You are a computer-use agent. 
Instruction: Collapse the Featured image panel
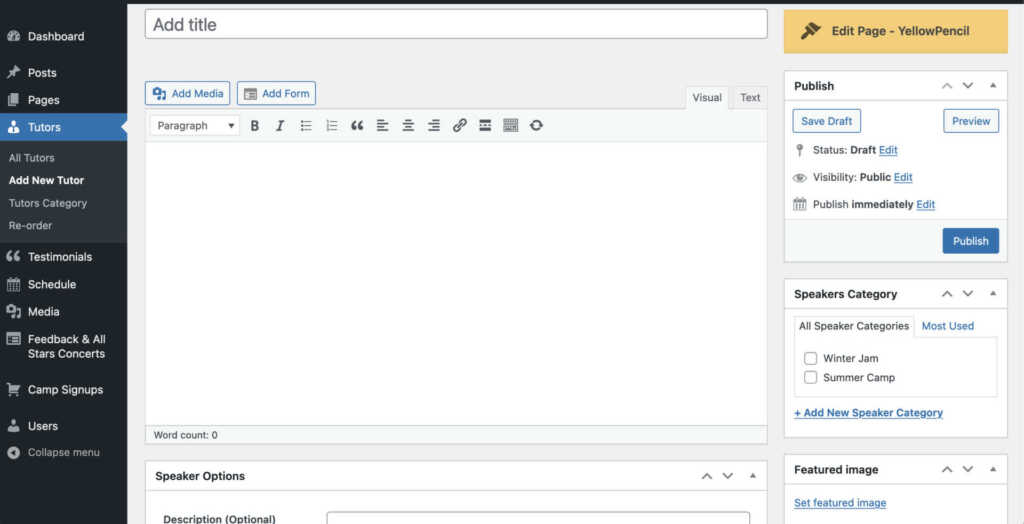coord(993,469)
